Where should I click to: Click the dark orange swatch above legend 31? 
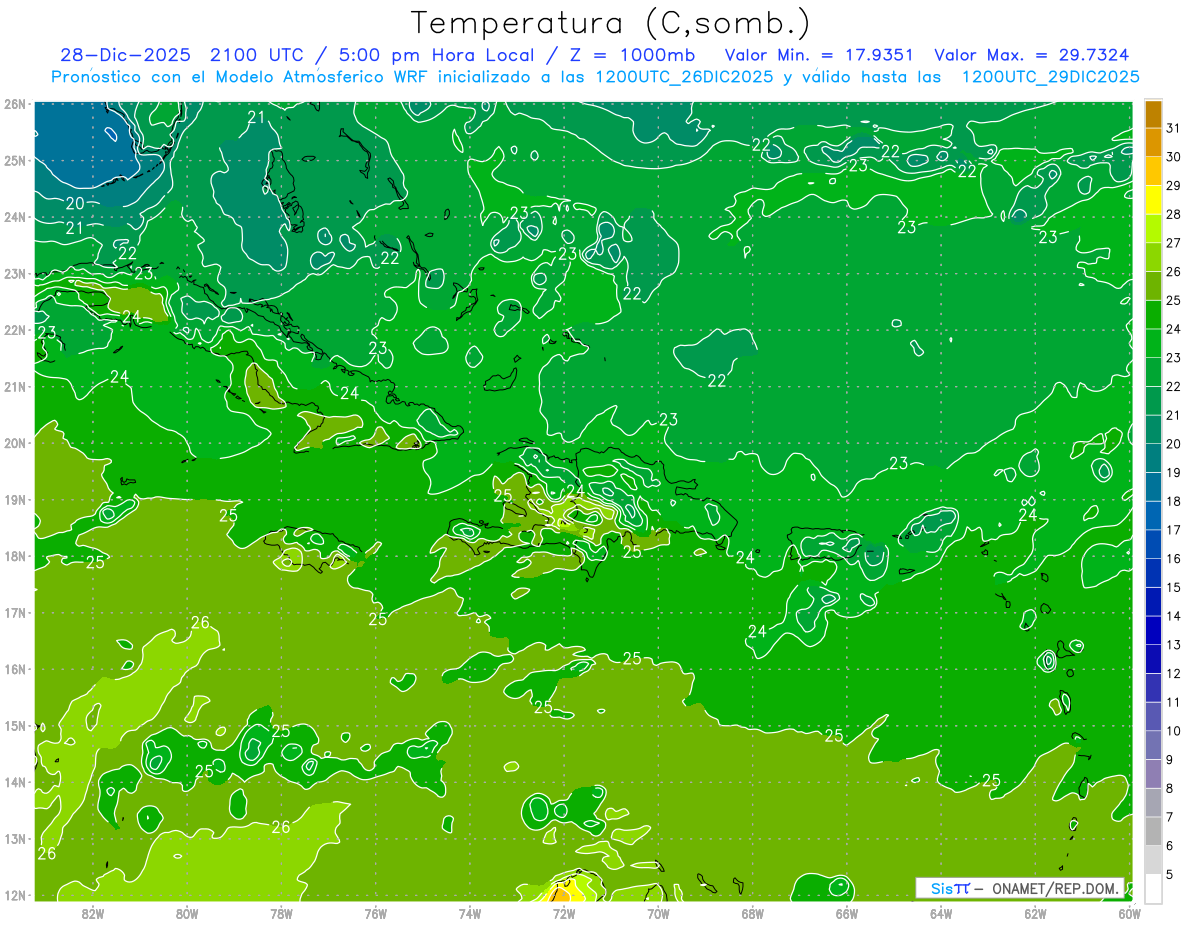(1153, 114)
